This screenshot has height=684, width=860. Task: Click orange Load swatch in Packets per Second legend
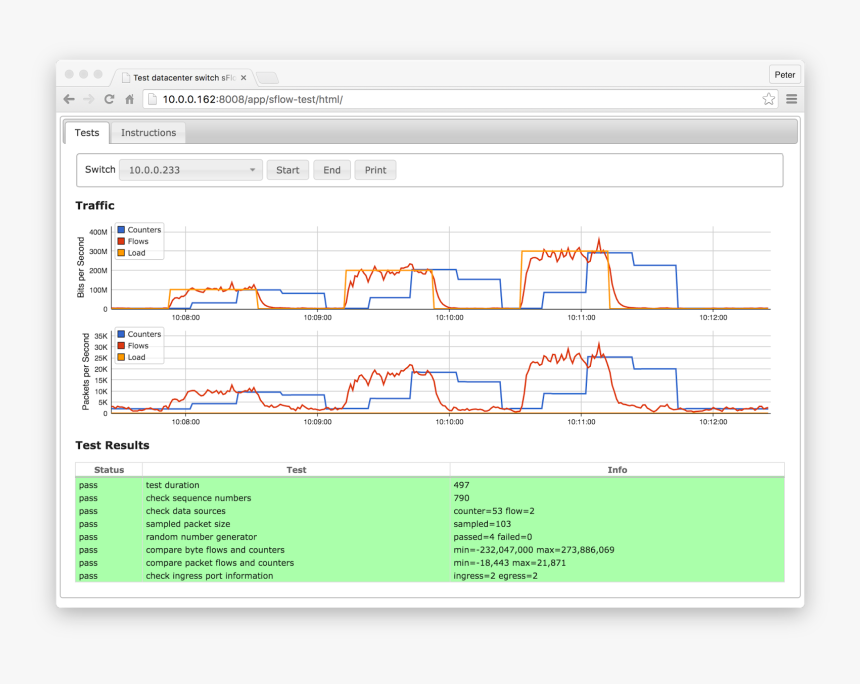(x=121, y=357)
